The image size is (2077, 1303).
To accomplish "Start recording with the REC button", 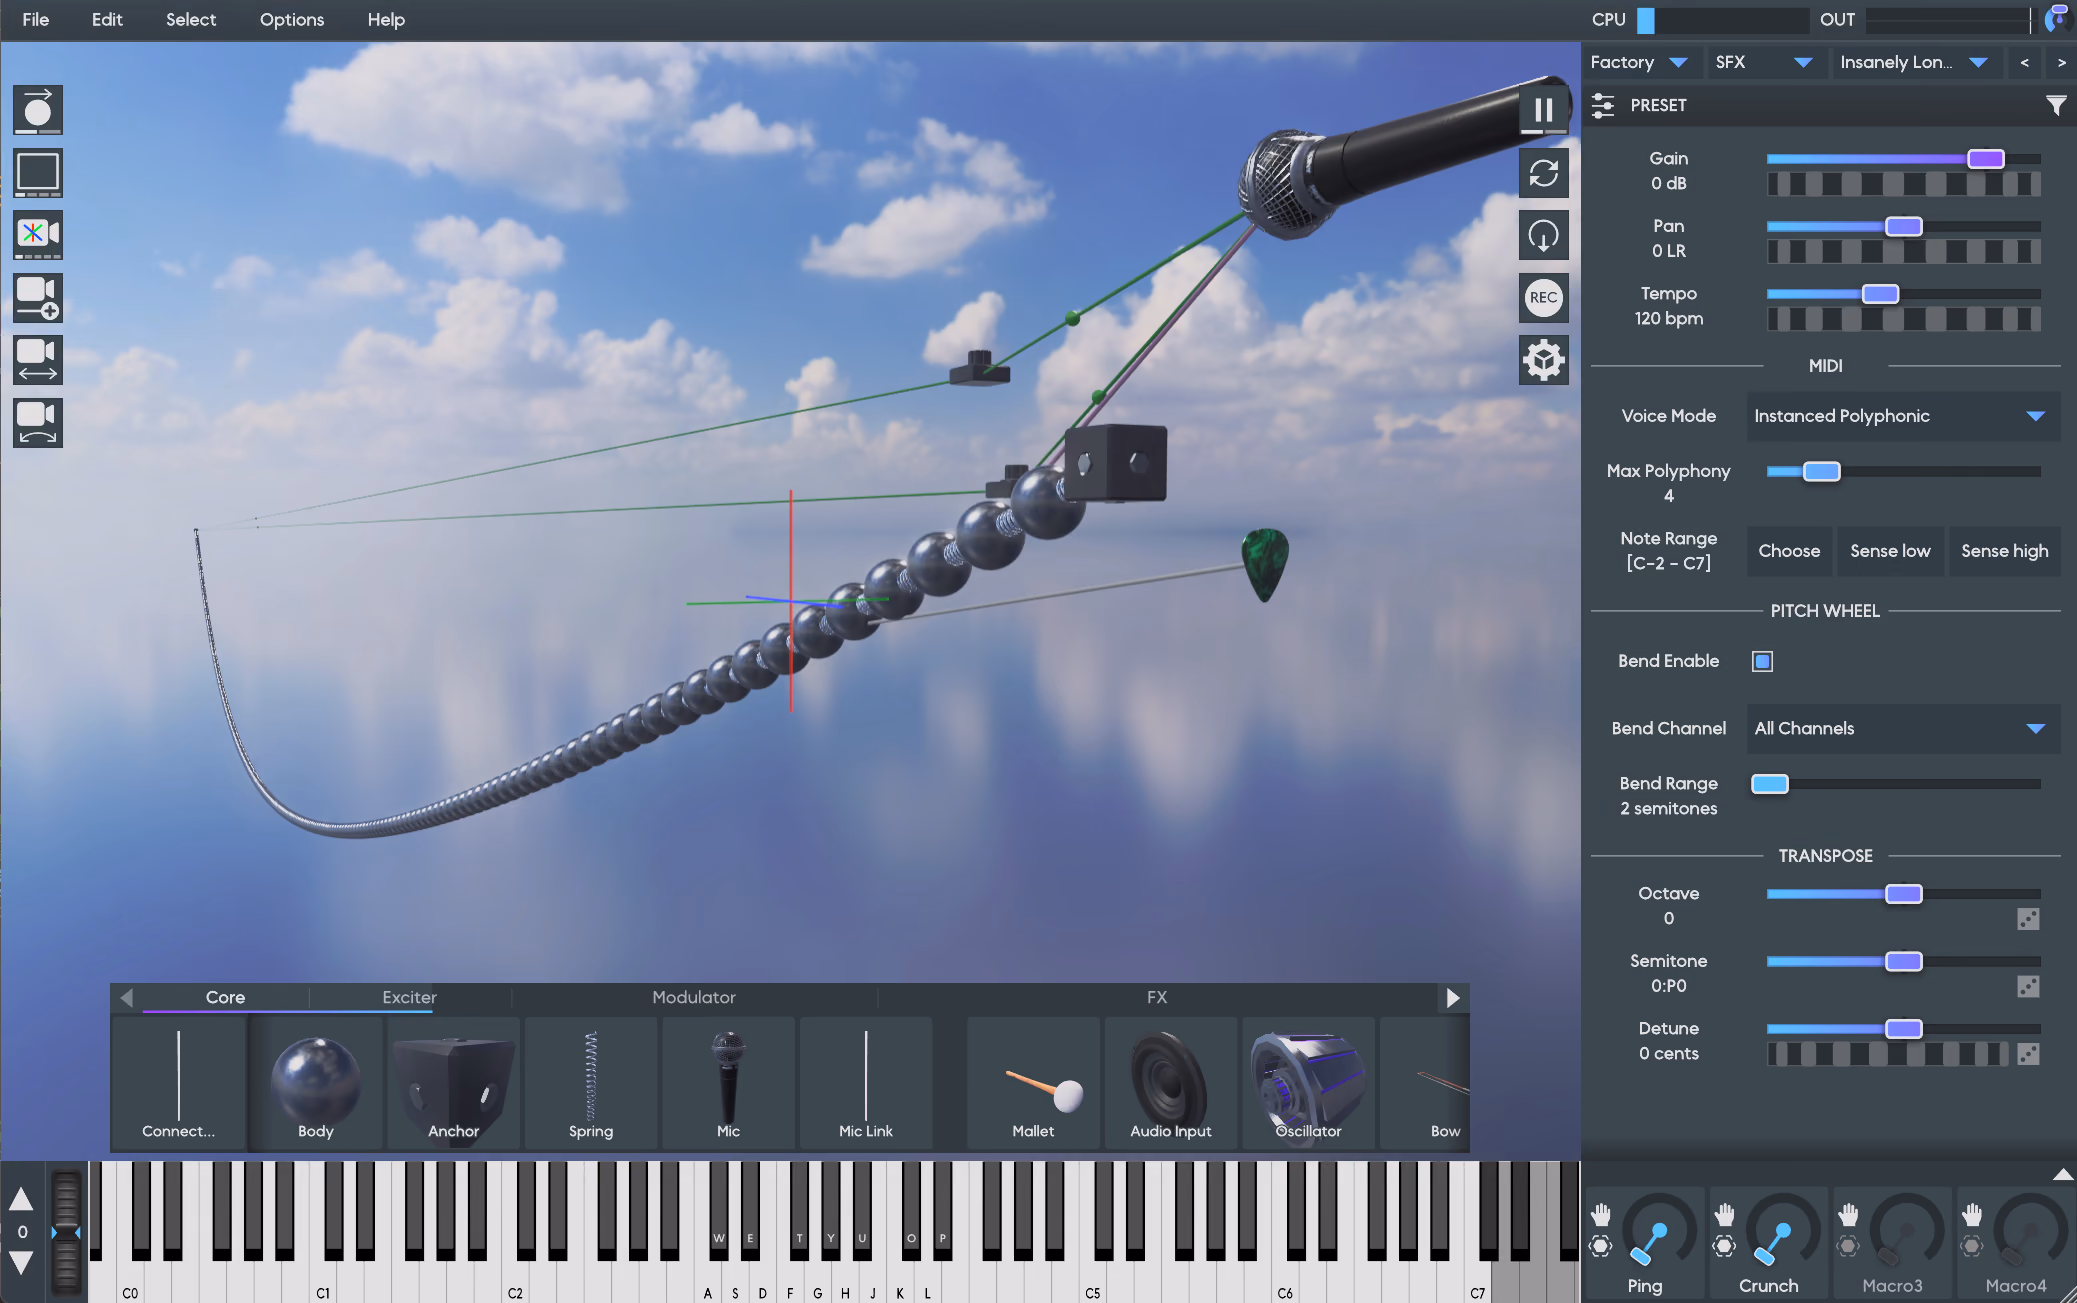I will [x=1544, y=298].
